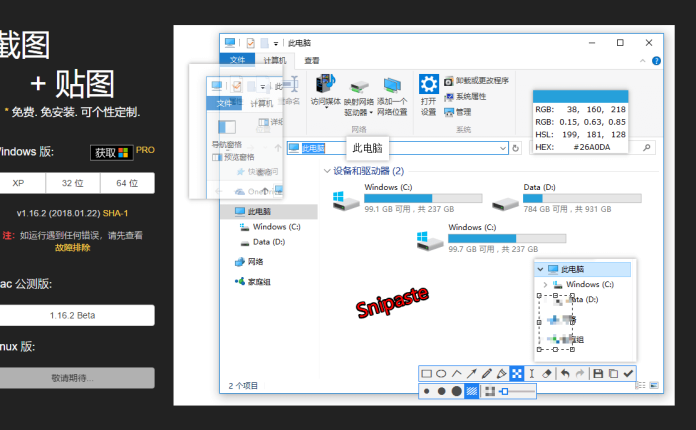The image size is (696, 430).
Task: Pick the arrow annotation tool
Action: [x=471, y=374]
